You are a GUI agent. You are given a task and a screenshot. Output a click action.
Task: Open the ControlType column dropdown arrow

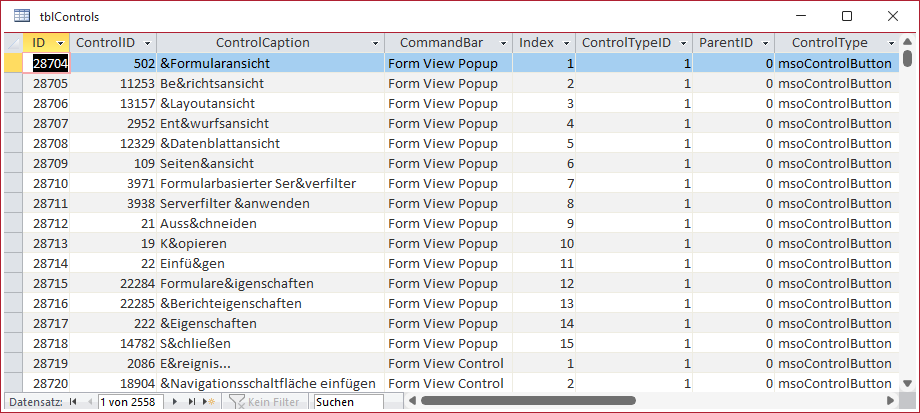(891, 43)
